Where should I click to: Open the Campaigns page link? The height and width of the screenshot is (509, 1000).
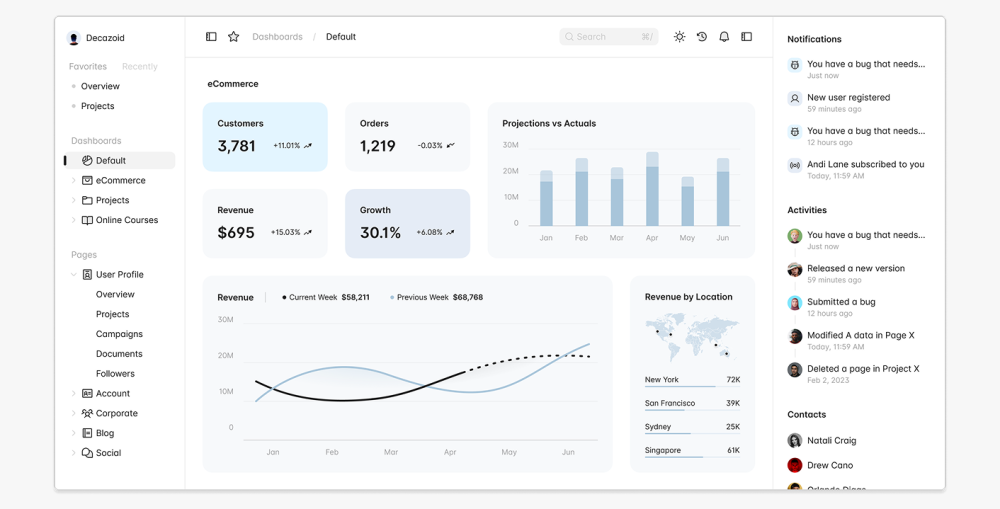(x=119, y=334)
